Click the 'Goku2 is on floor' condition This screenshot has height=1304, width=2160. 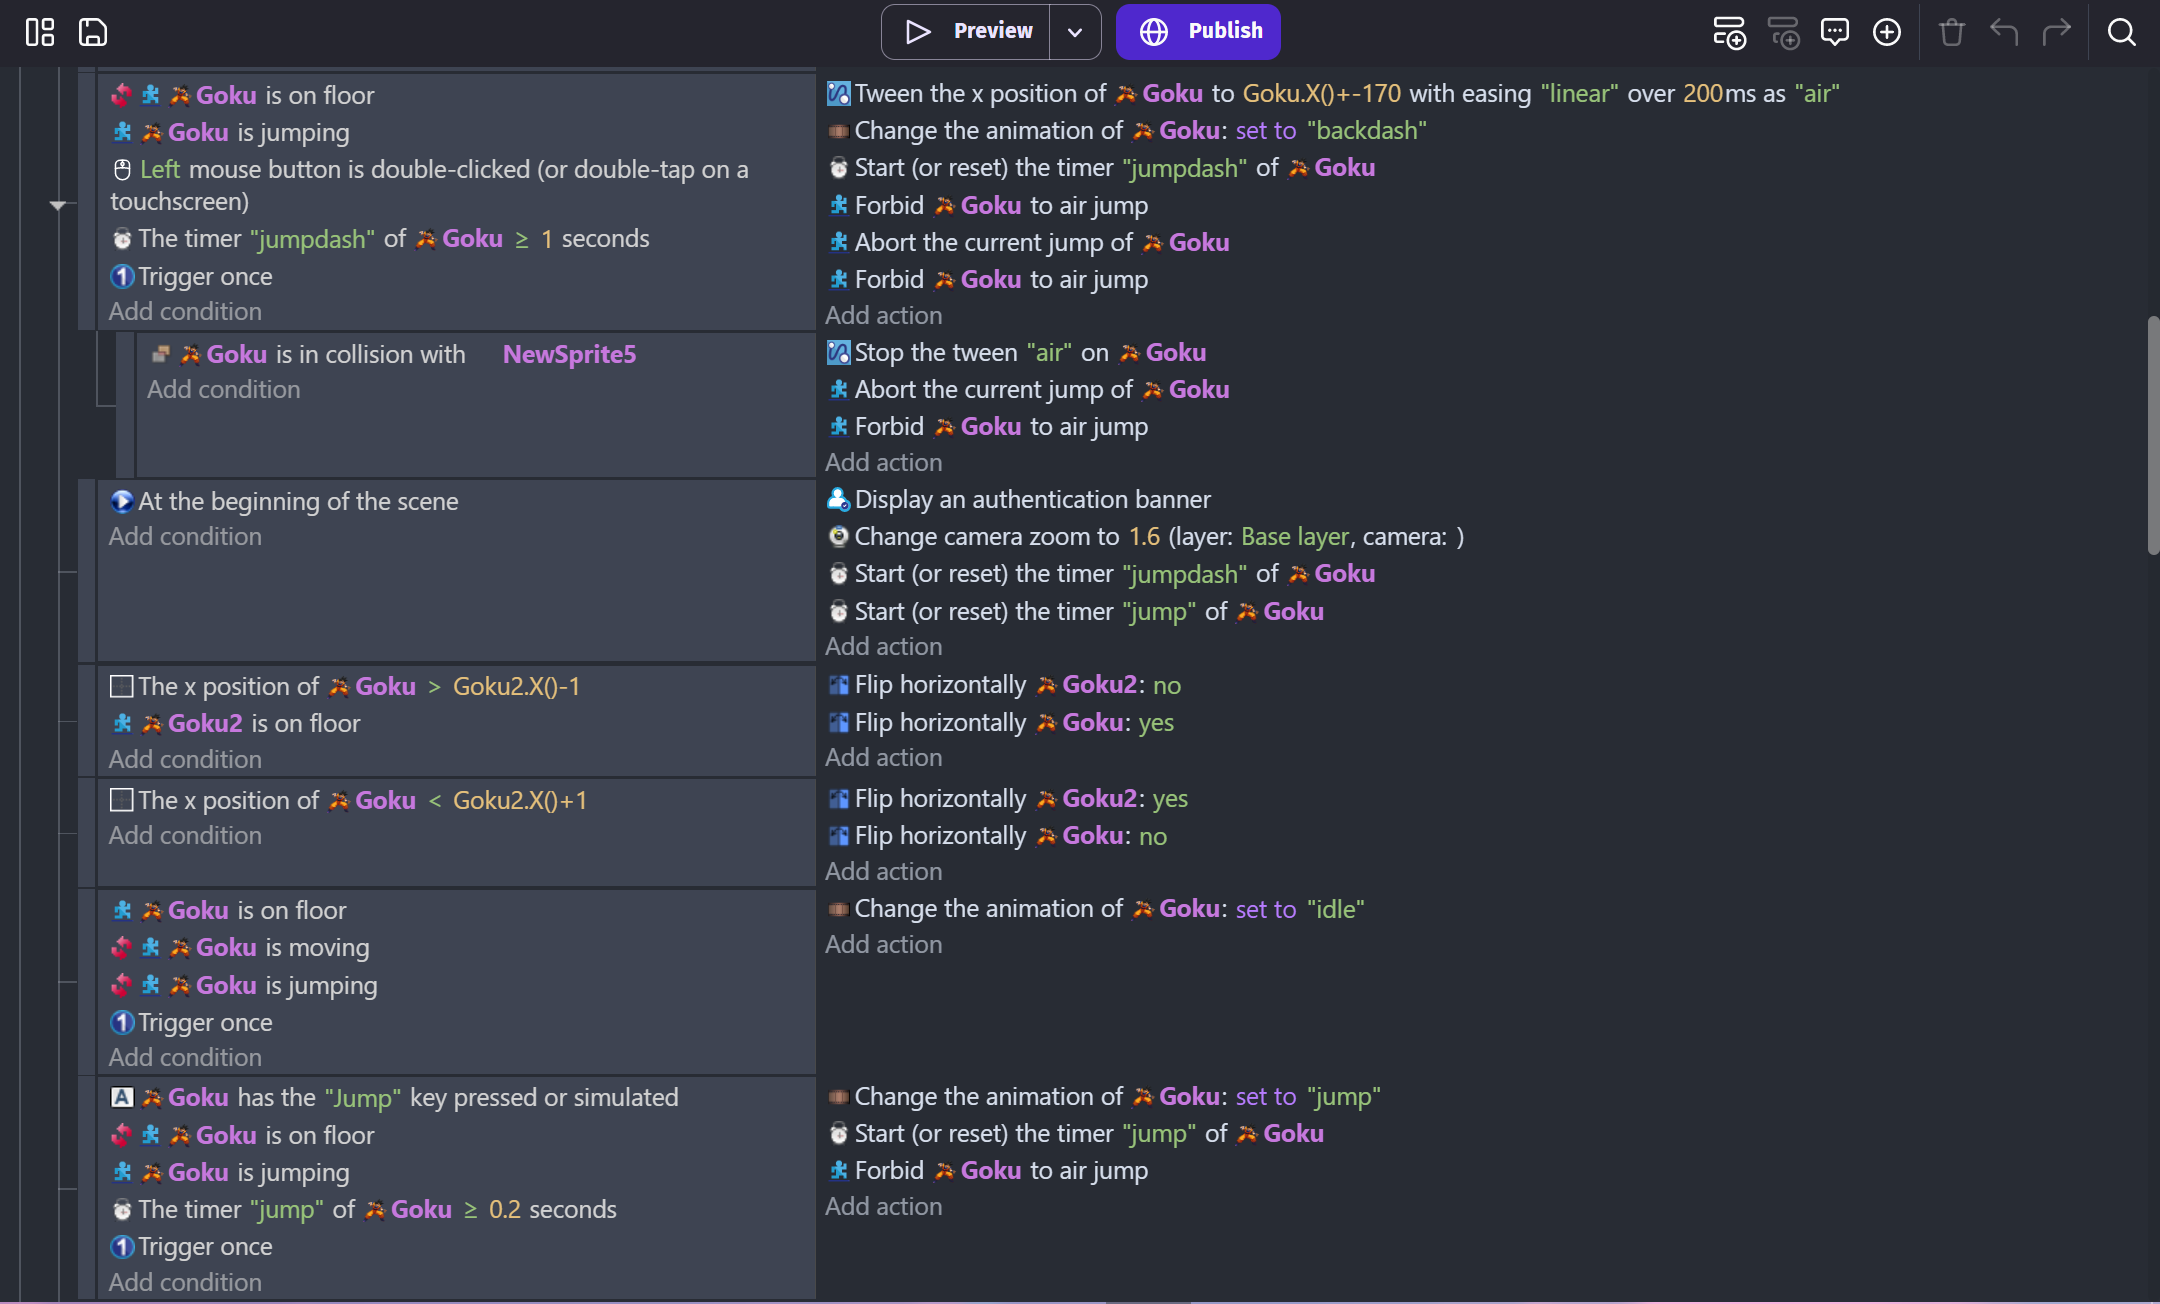[236, 723]
